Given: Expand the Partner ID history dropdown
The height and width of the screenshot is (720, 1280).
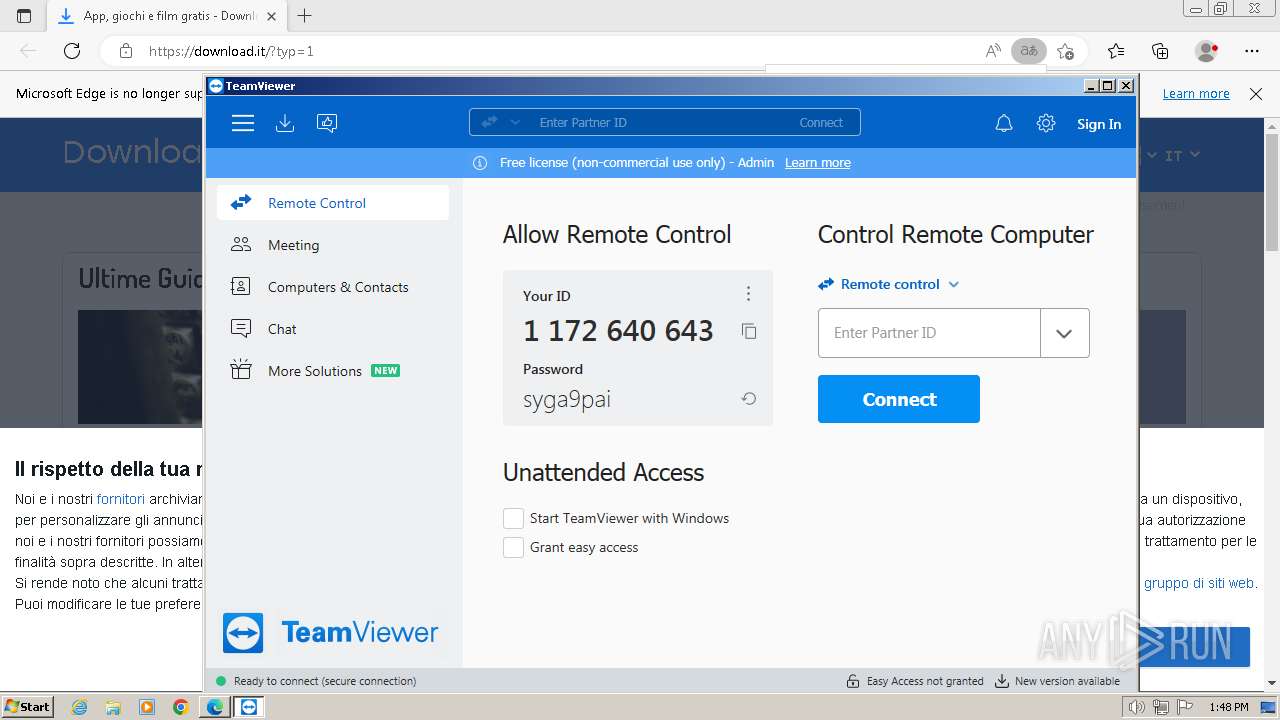Looking at the screenshot, I should point(1064,333).
